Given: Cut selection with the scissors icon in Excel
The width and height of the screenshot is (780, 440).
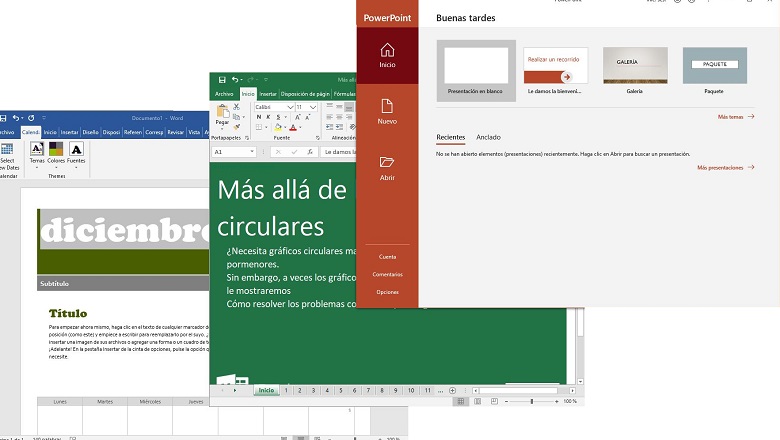Looking at the screenshot, I should [236, 107].
